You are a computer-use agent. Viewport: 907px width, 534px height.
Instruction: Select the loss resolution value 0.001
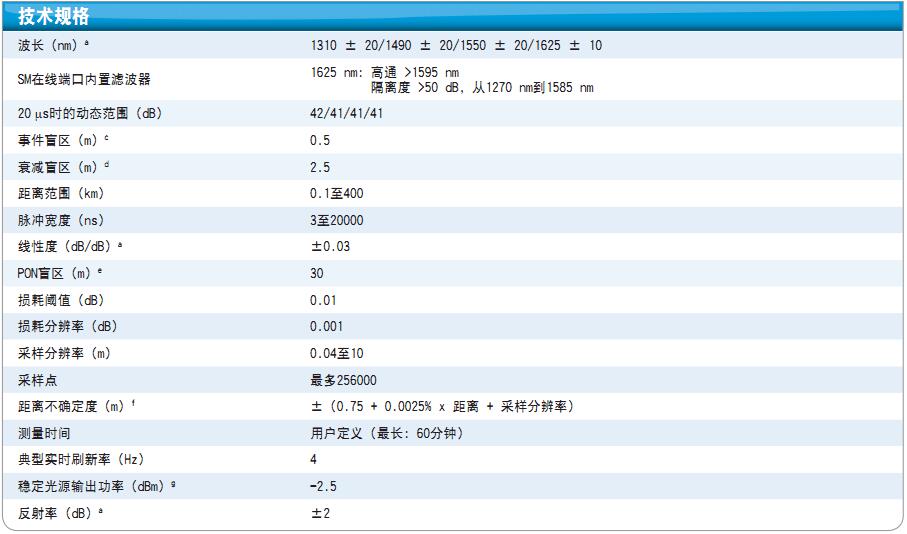[326, 326]
